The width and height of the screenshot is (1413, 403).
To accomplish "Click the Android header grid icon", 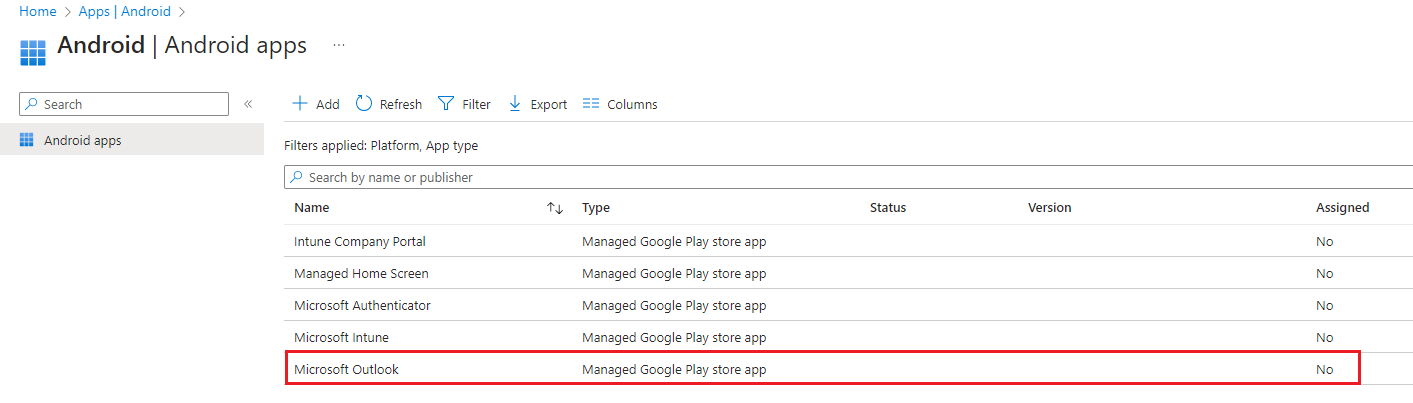I will coord(33,52).
